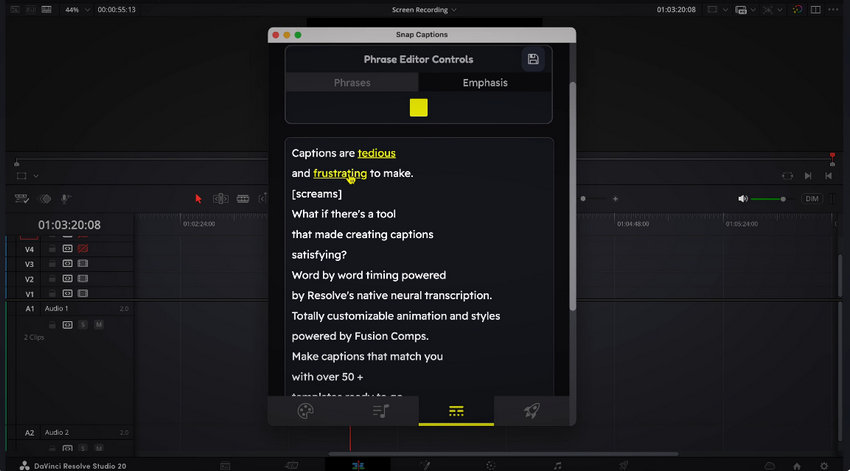Screen dimensions: 850x471
Task: Open the 44% viewer zoom dropdown
Action: [78, 10]
